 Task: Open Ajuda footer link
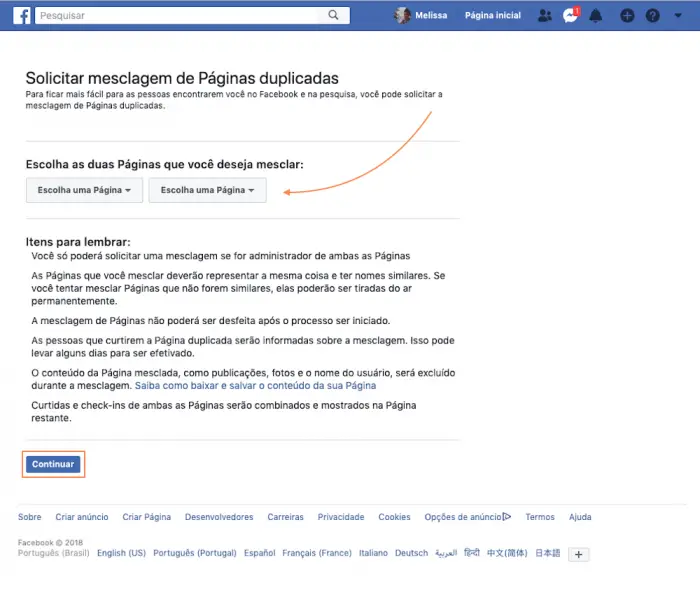[580, 517]
